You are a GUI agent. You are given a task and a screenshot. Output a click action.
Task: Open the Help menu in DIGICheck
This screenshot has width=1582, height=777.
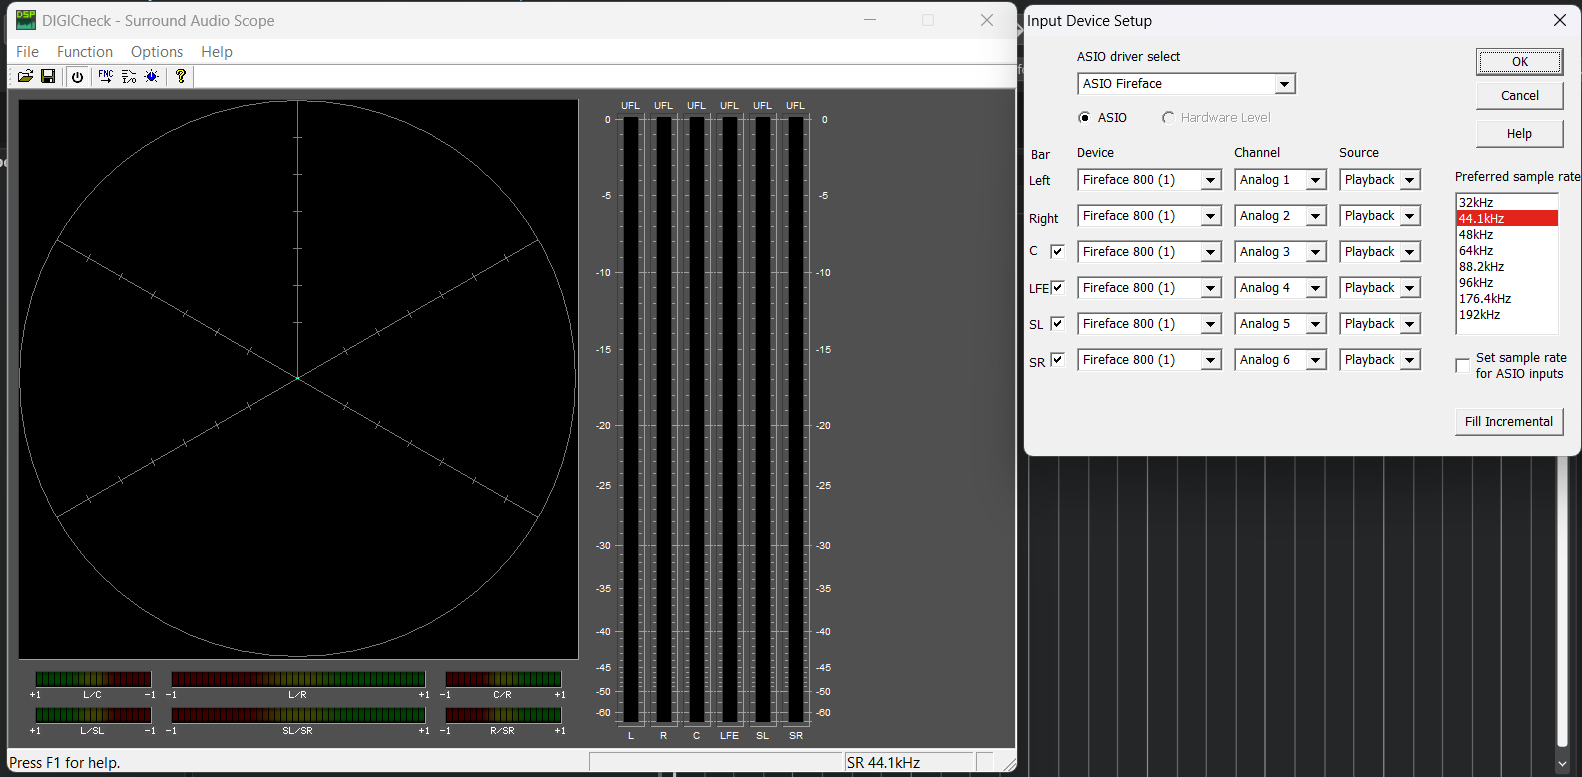point(217,52)
